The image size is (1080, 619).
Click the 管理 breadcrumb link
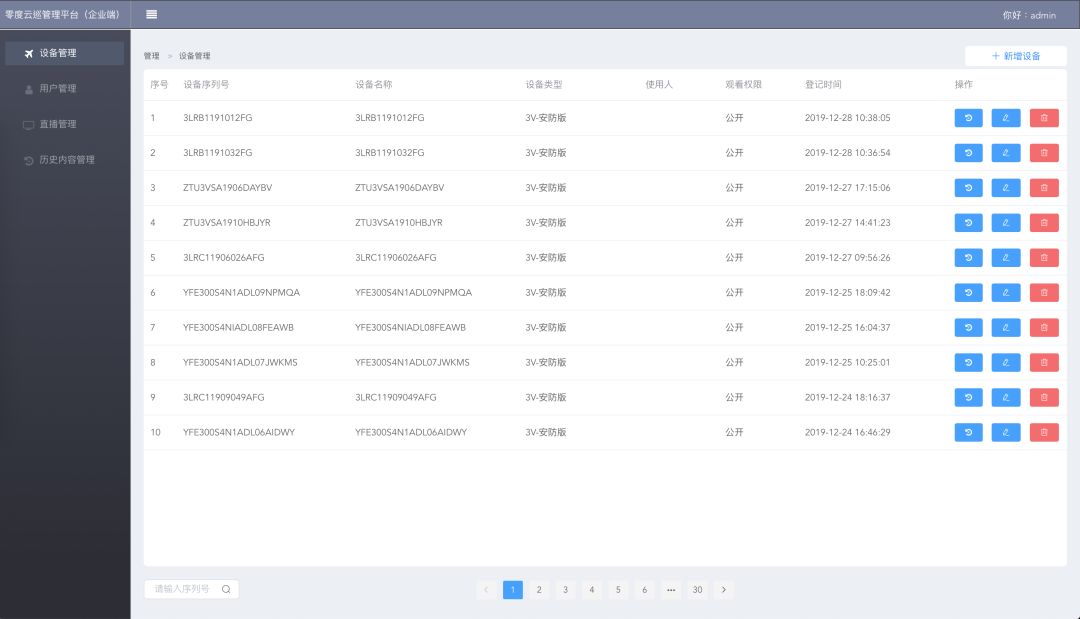pyautogui.click(x=151, y=56)
